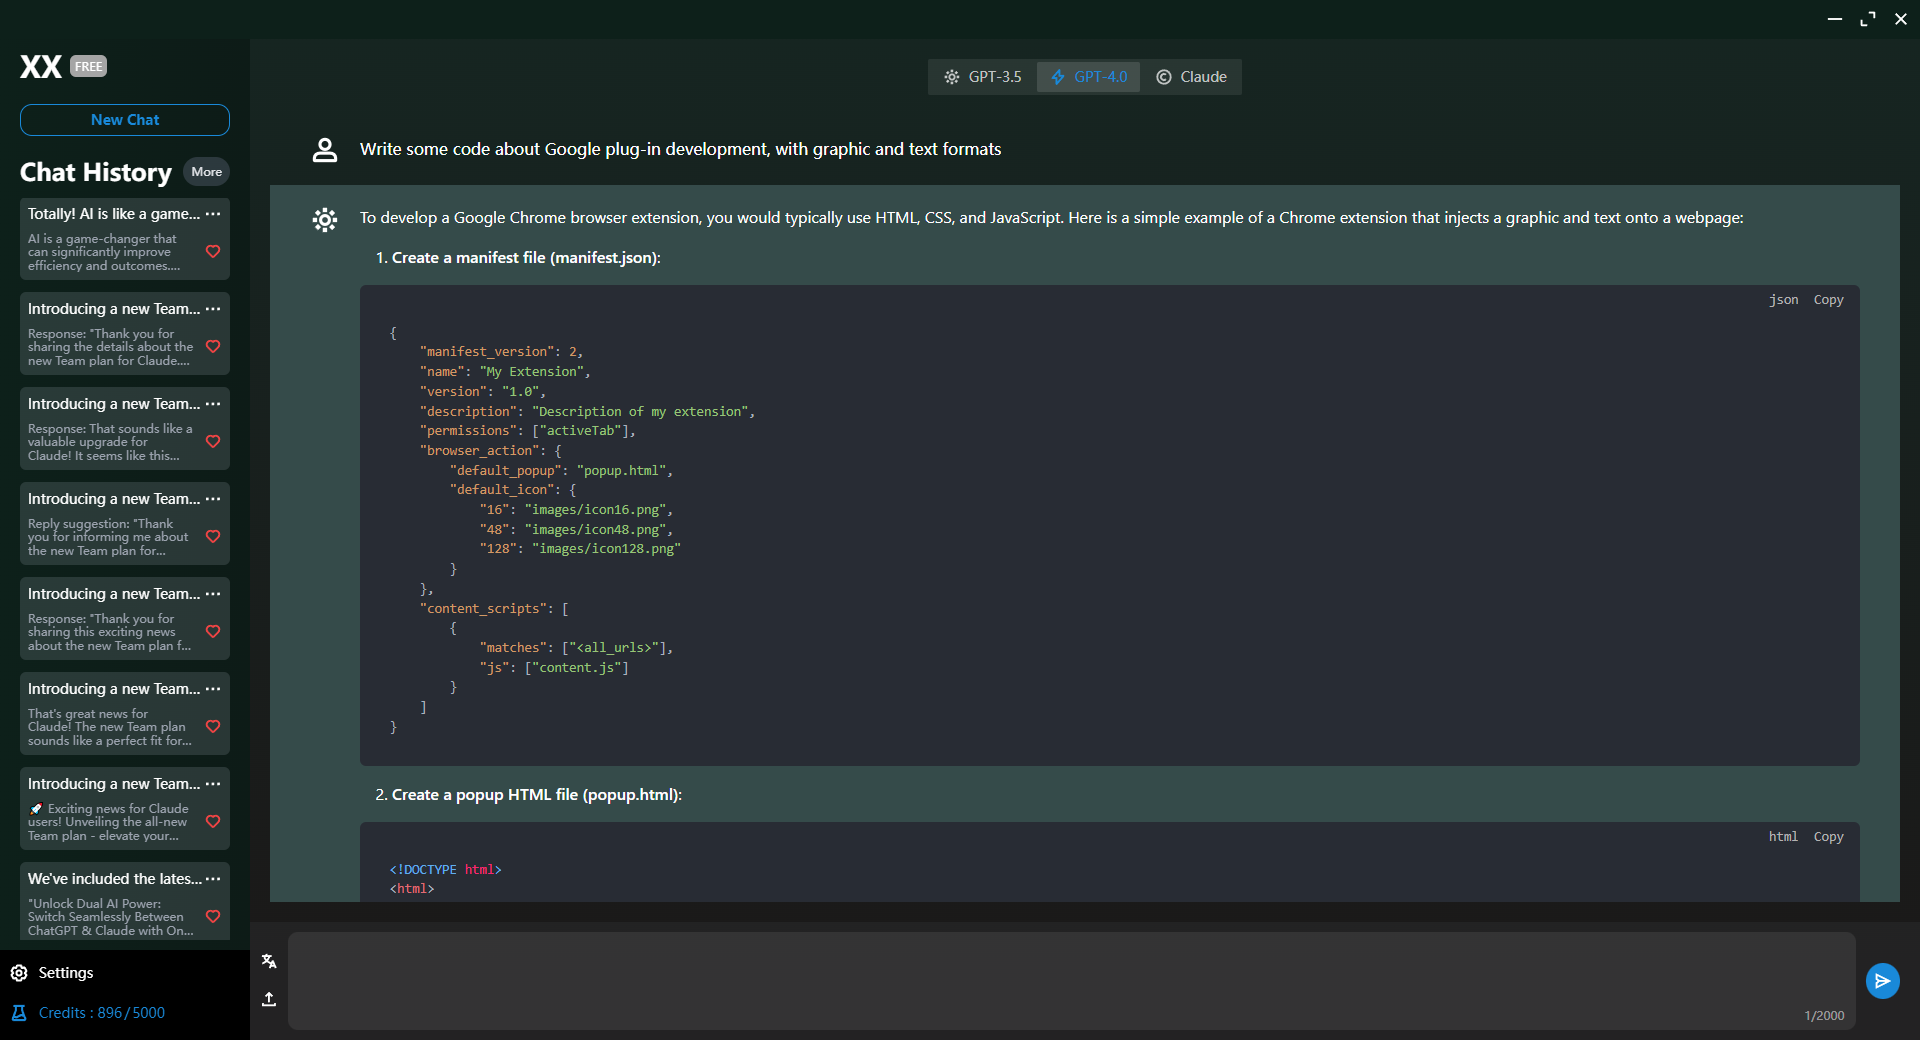Click the 'html' language label on code block
The height and width of the screenshot is (1040, 1920).
[1783, 837]
